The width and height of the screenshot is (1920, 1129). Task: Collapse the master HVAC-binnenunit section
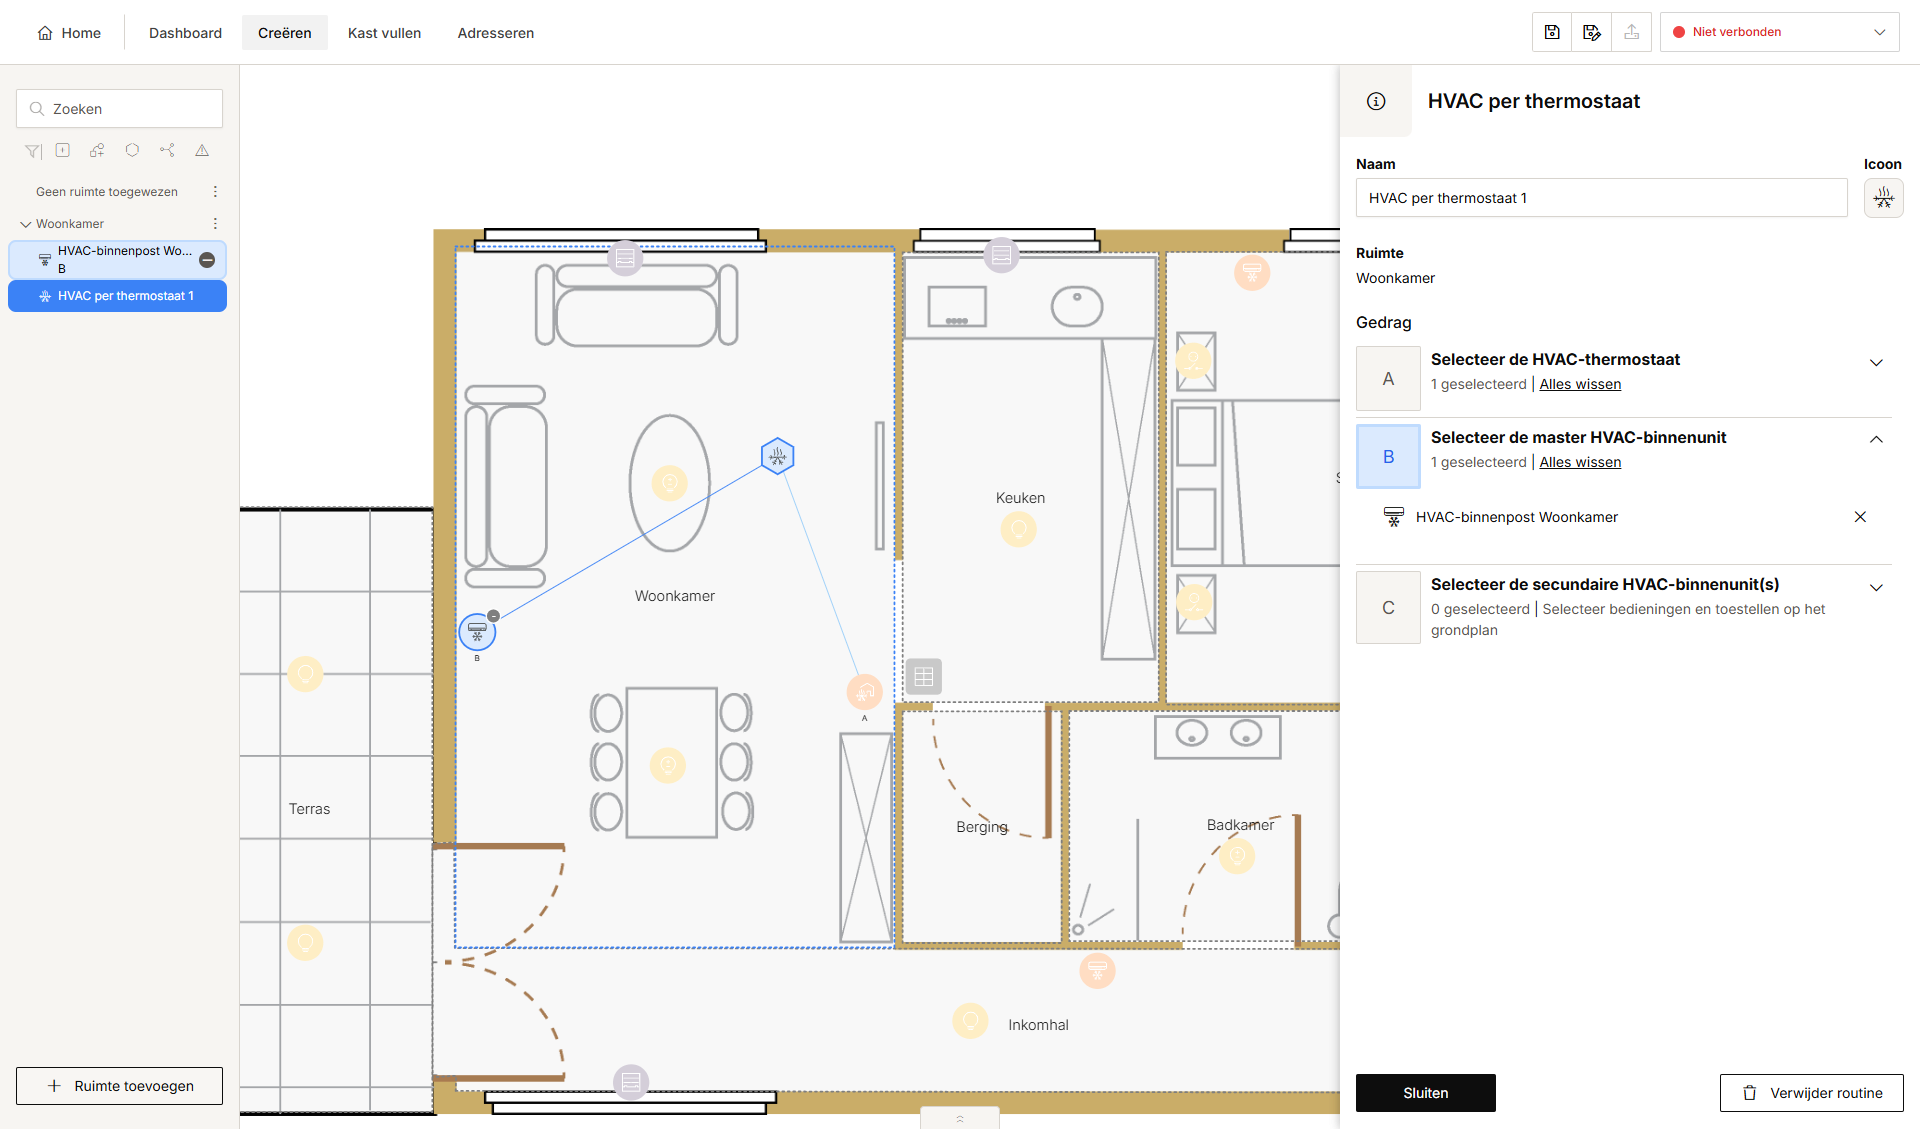click(1876, 439)
